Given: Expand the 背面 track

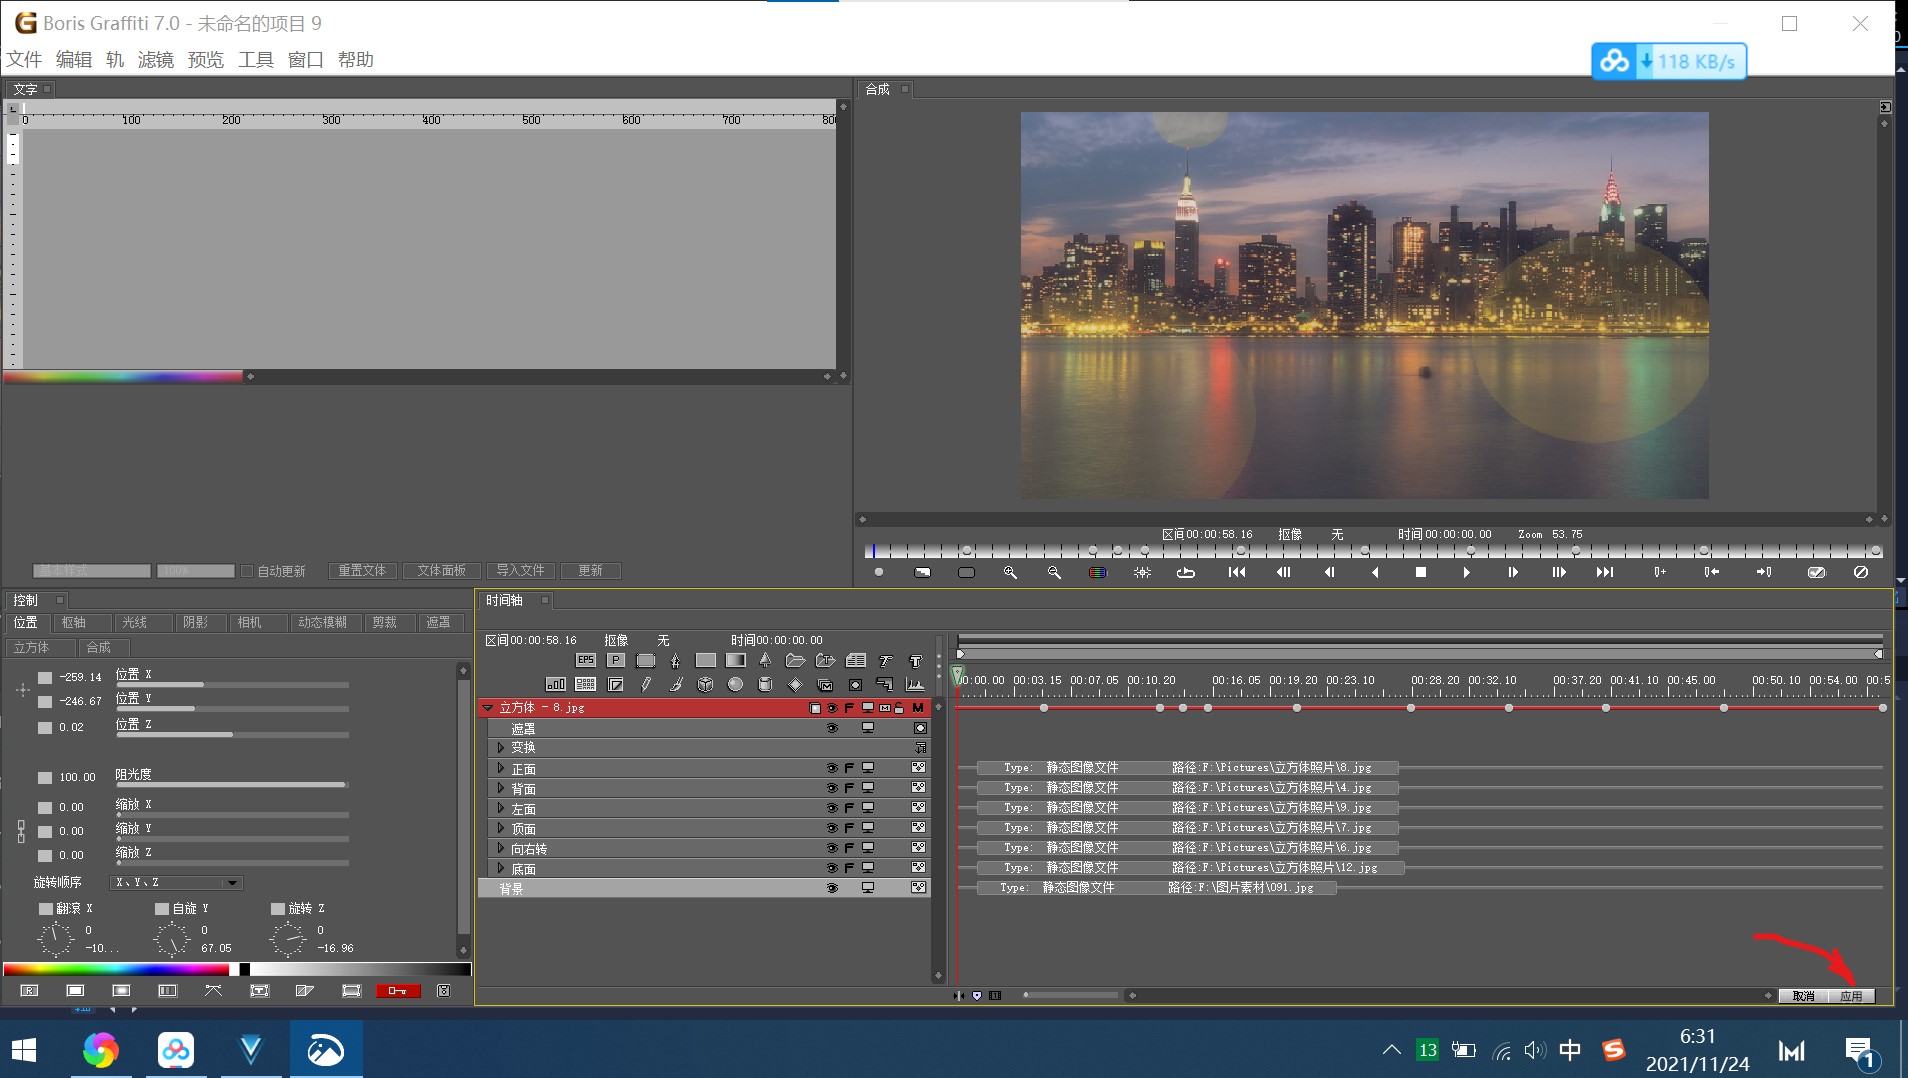Looking at the screenshot, I should tap(501, 788).
